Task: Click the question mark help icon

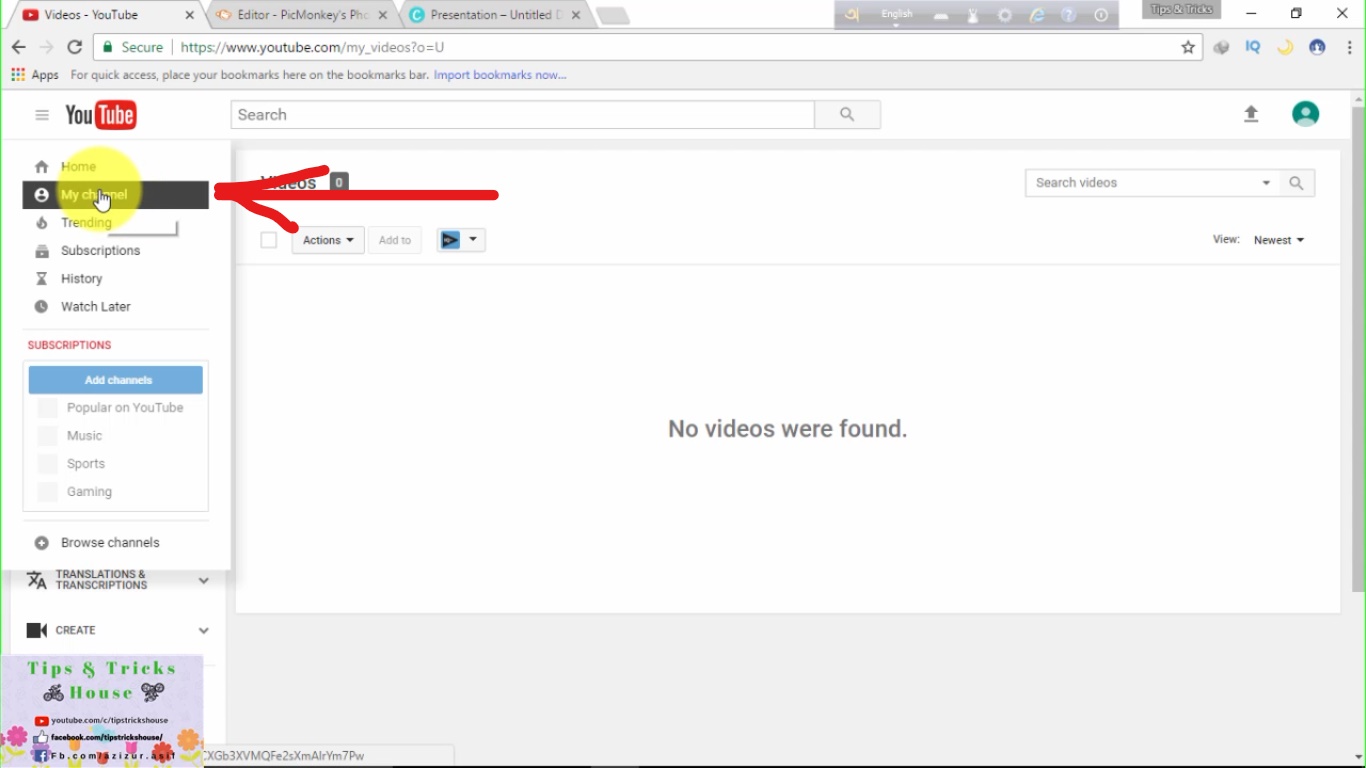Action: point(1069,16)
